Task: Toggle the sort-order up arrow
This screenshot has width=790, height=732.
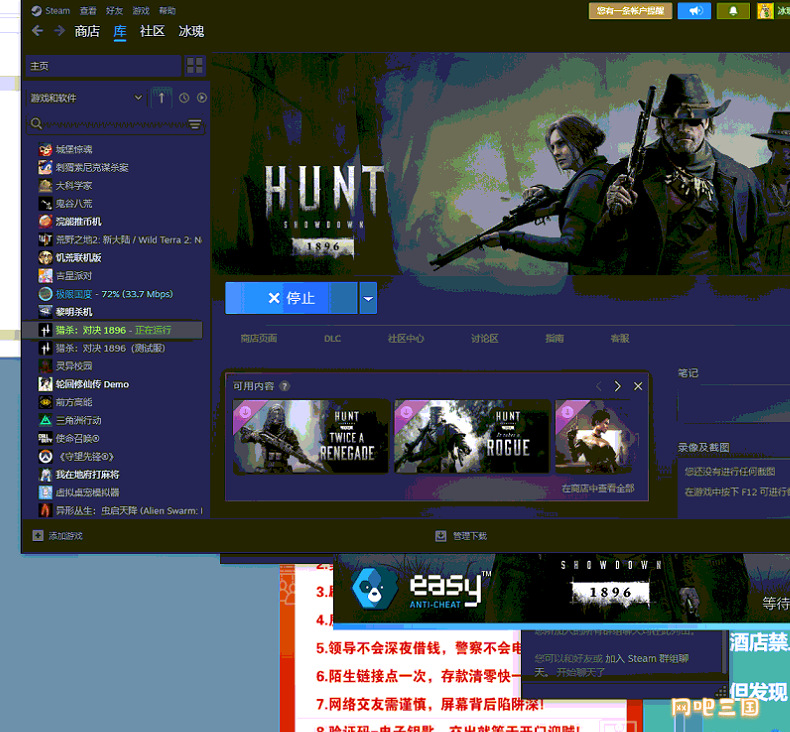Action: [161, 98]
